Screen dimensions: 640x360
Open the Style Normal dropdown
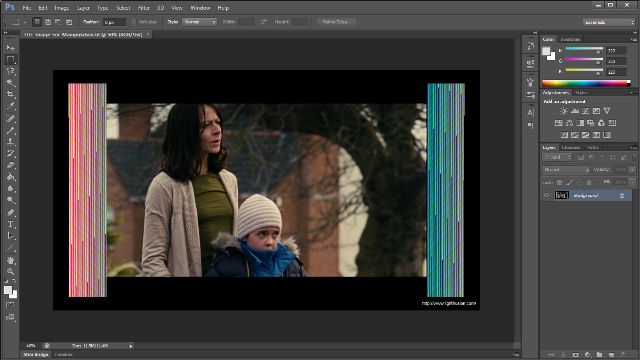click(x=200, y=22)
